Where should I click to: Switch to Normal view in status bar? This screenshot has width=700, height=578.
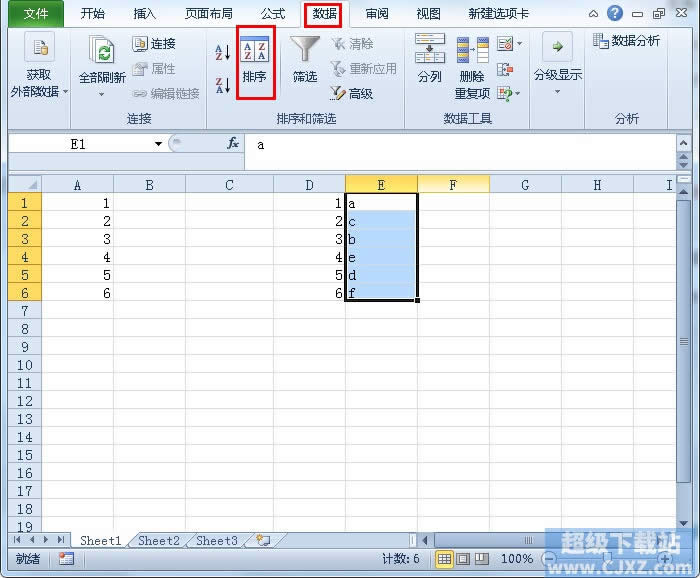pos(445,559)
